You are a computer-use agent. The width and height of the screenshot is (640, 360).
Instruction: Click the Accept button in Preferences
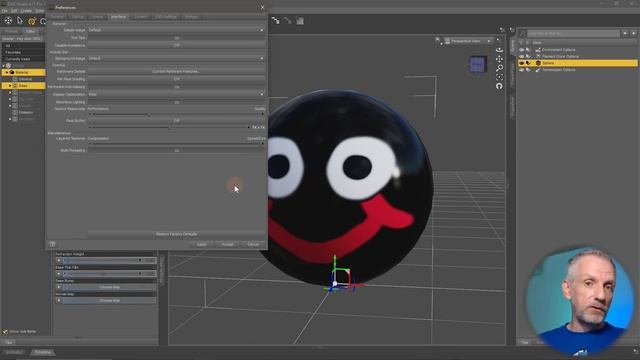point(227,244)
